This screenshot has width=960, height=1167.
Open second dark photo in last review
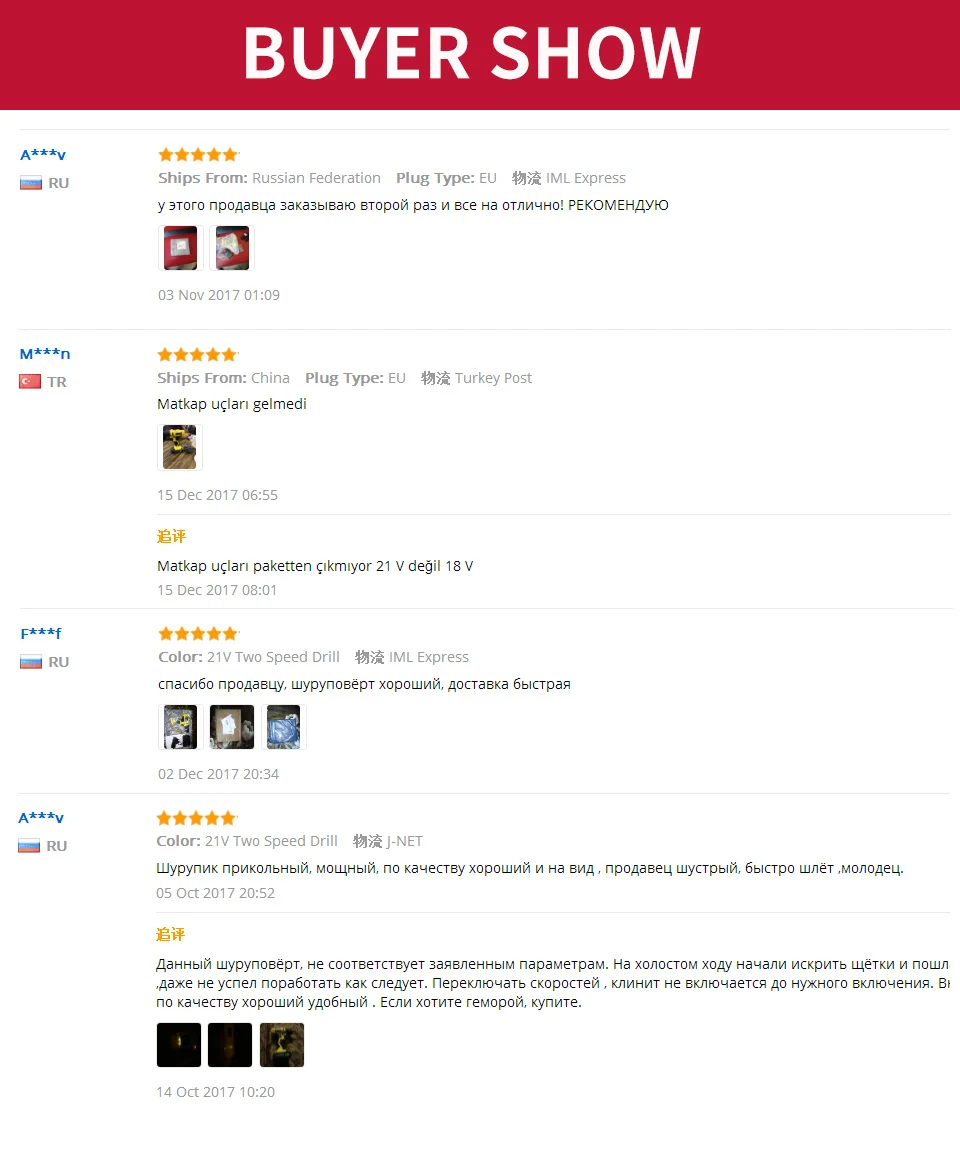pos(230,1045)
